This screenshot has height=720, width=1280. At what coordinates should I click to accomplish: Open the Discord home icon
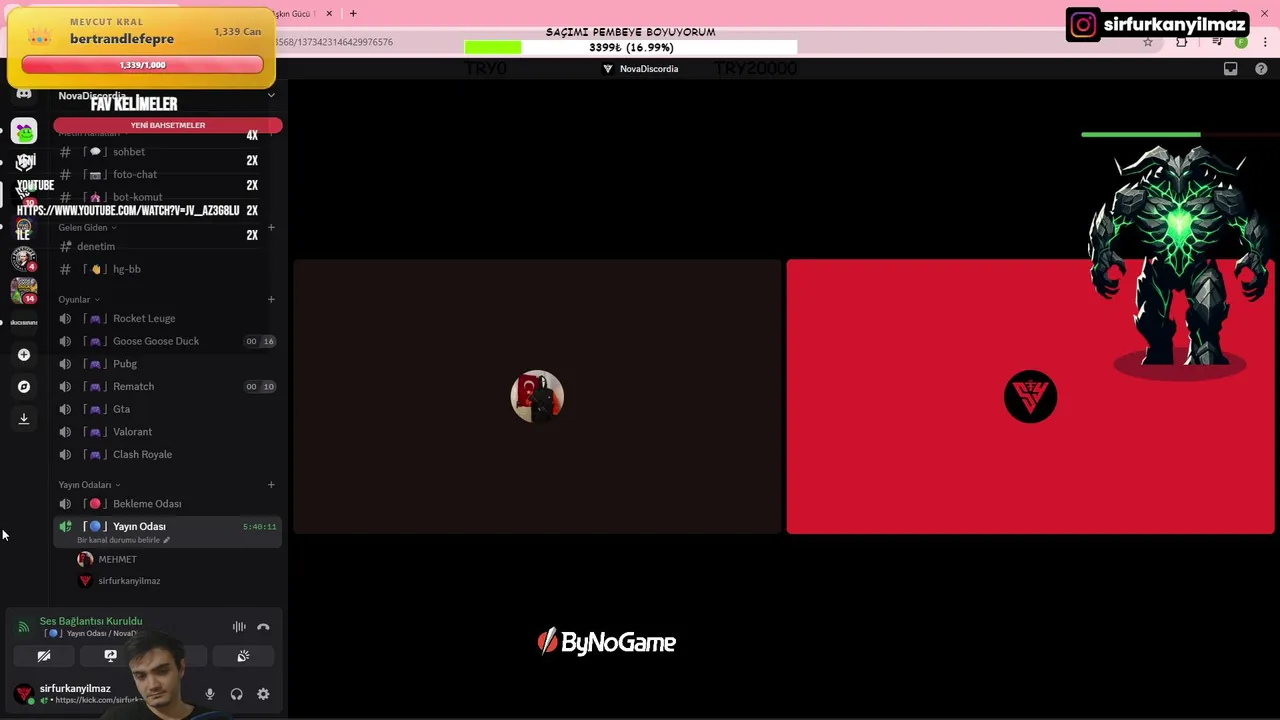(x=24, y=93)
